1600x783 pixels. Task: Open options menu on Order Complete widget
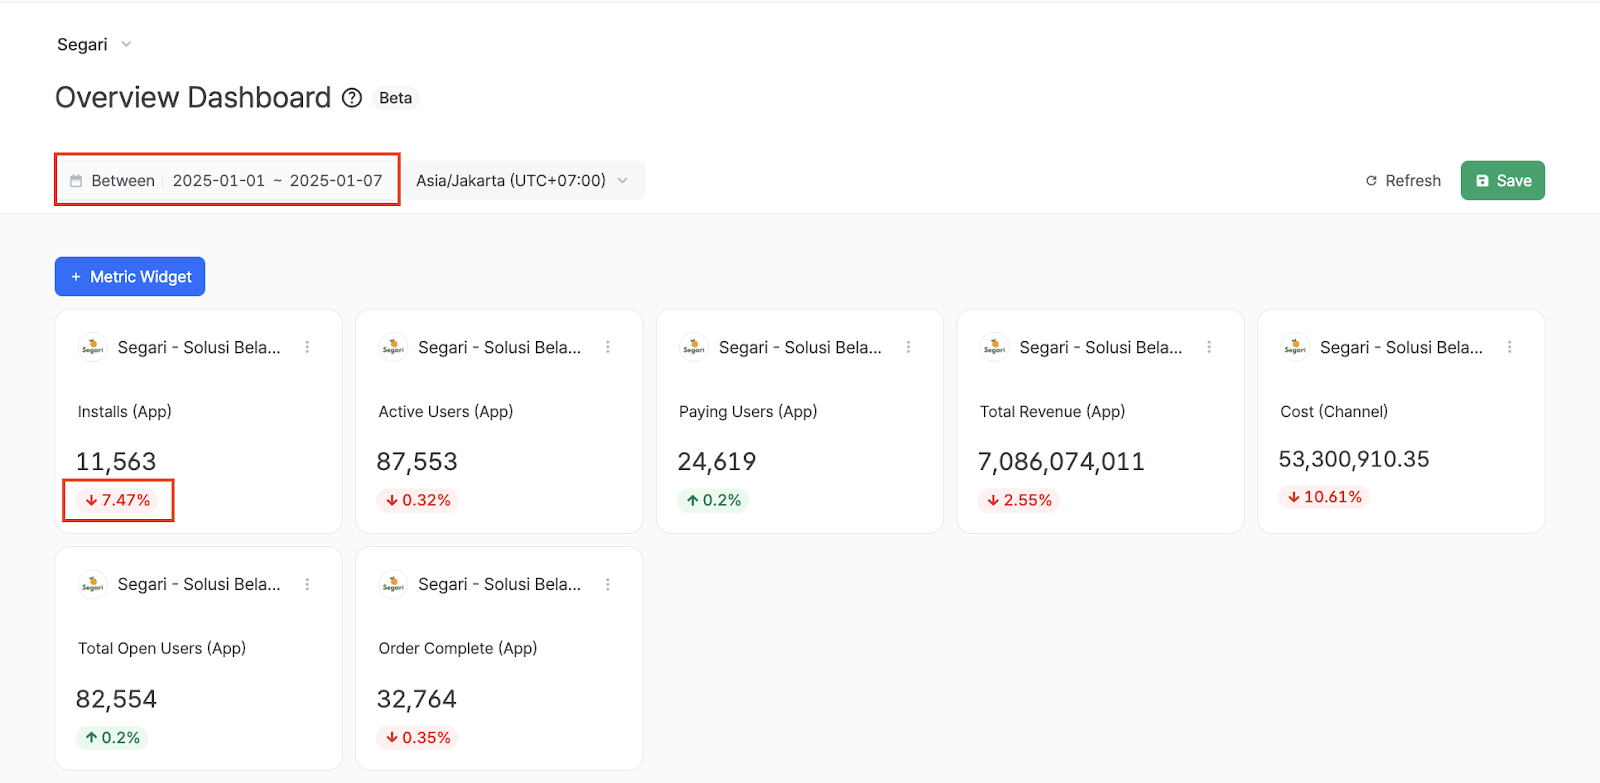608,584
